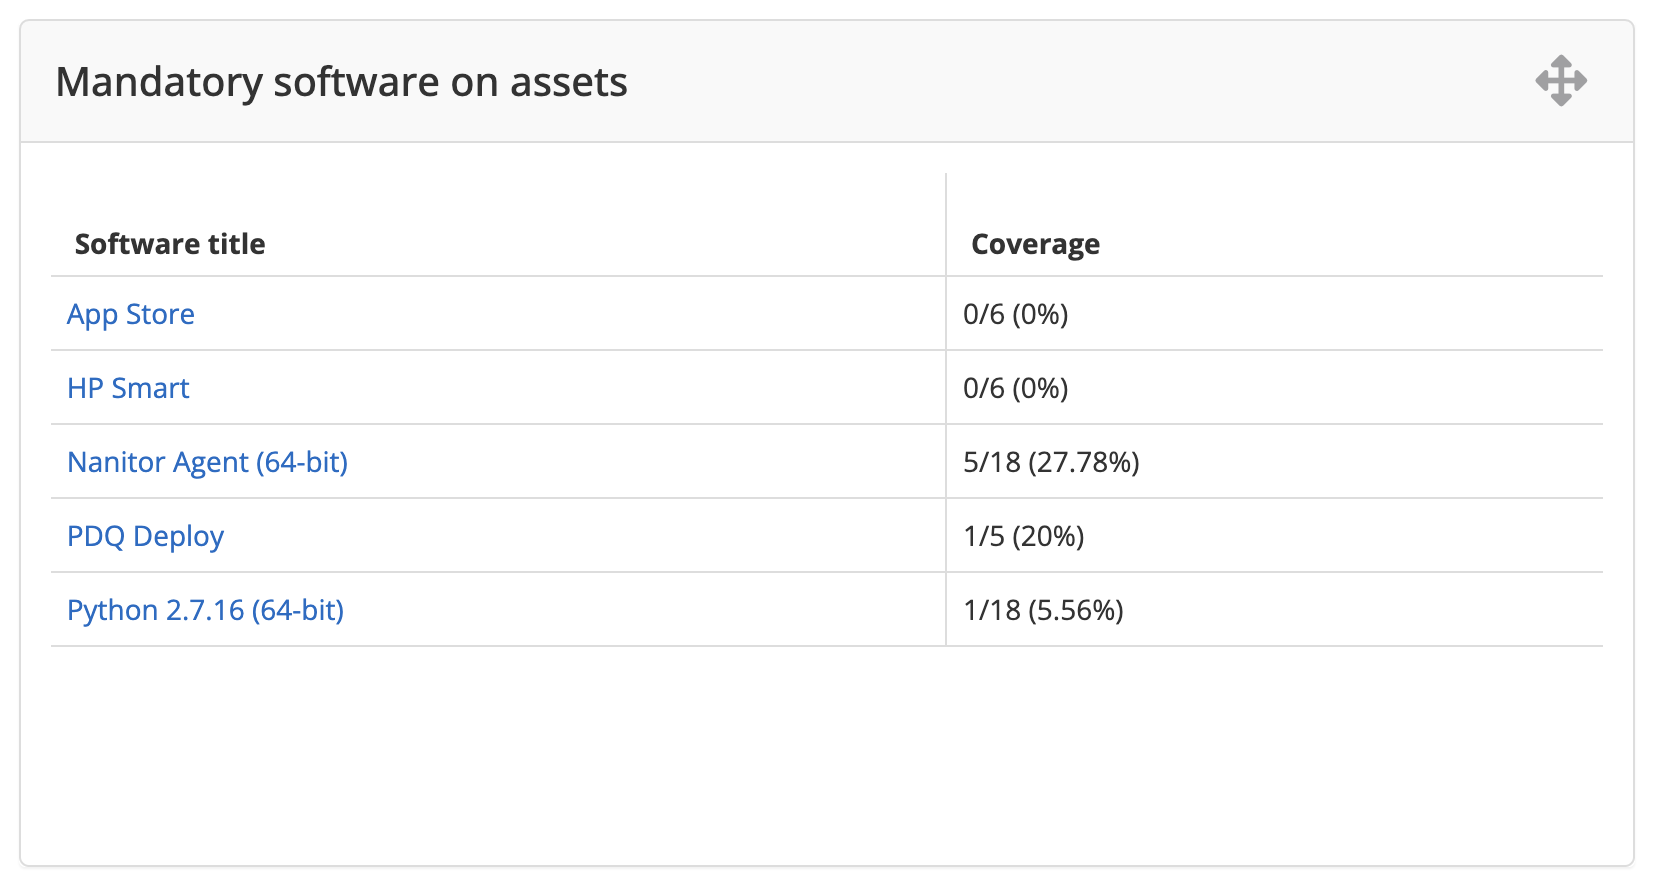
Task: Click the Mandatory software on assets title
Action: tap(341, 82)
